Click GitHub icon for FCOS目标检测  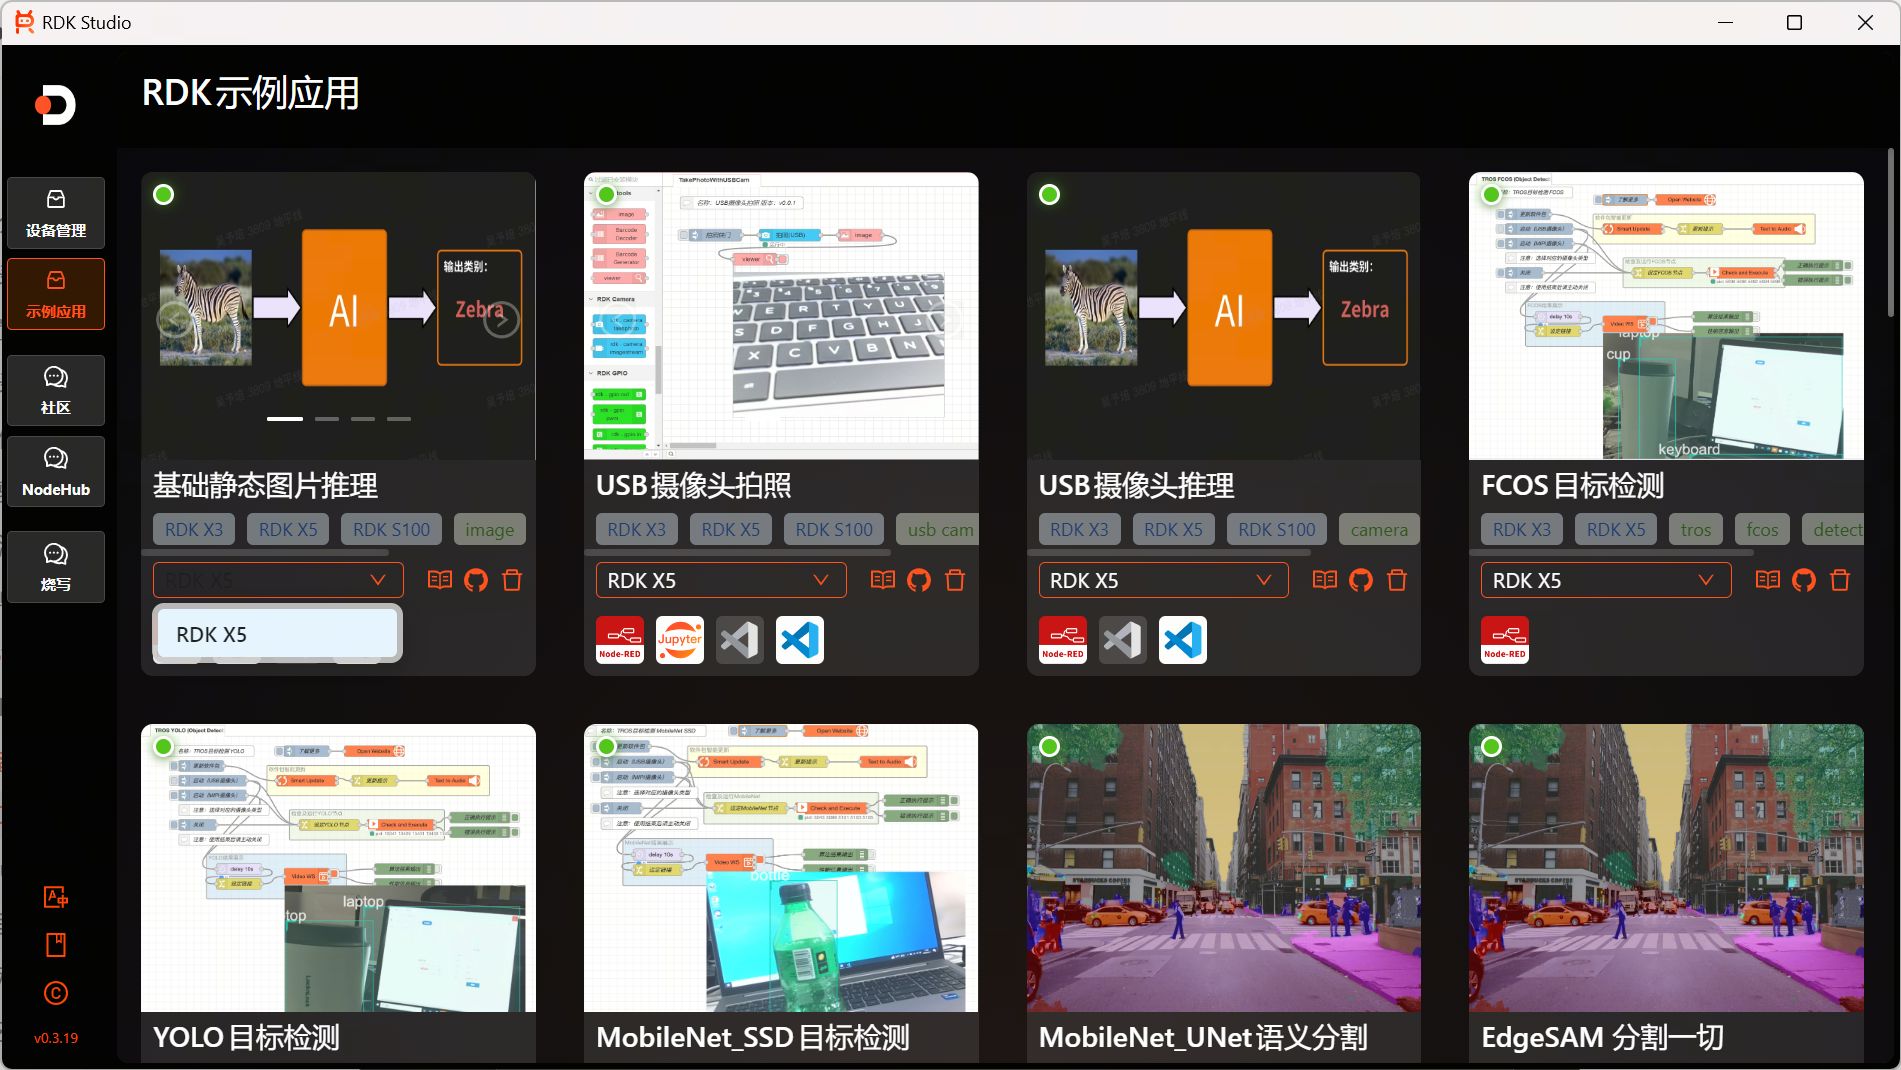coord(1804,580)
